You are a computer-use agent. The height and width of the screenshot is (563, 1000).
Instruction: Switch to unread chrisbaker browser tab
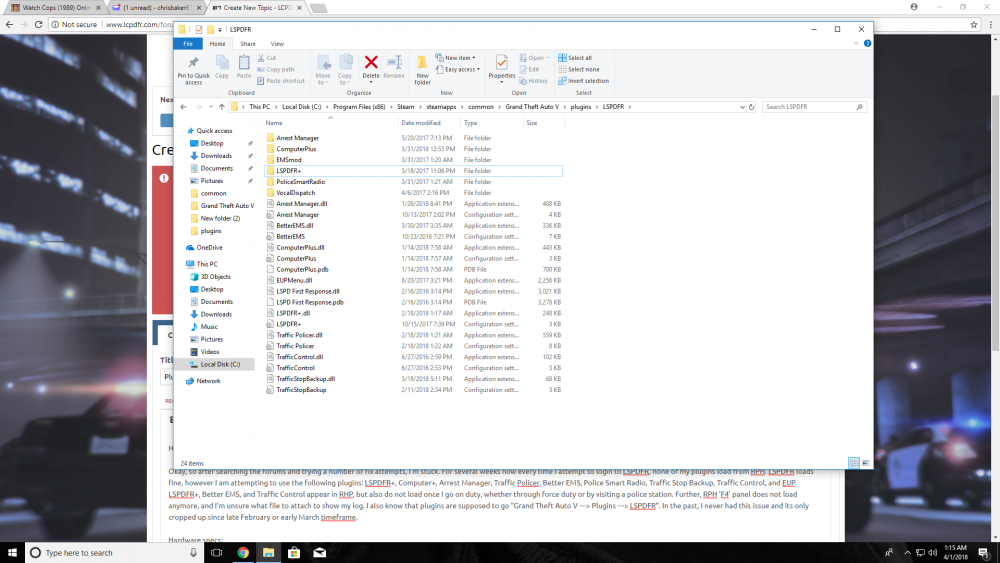coord(157,8)
